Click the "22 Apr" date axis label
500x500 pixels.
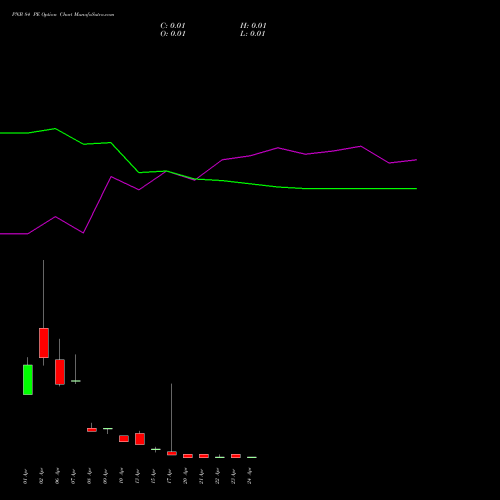coord(218,476)
